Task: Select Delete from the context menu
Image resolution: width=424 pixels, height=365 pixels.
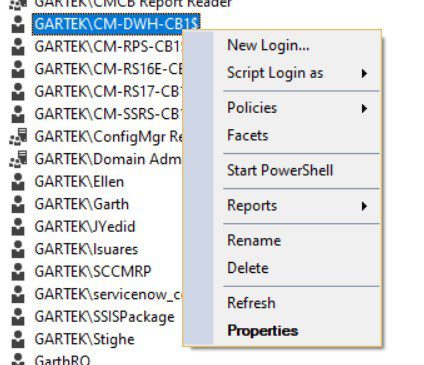Action: pos(248,268)
